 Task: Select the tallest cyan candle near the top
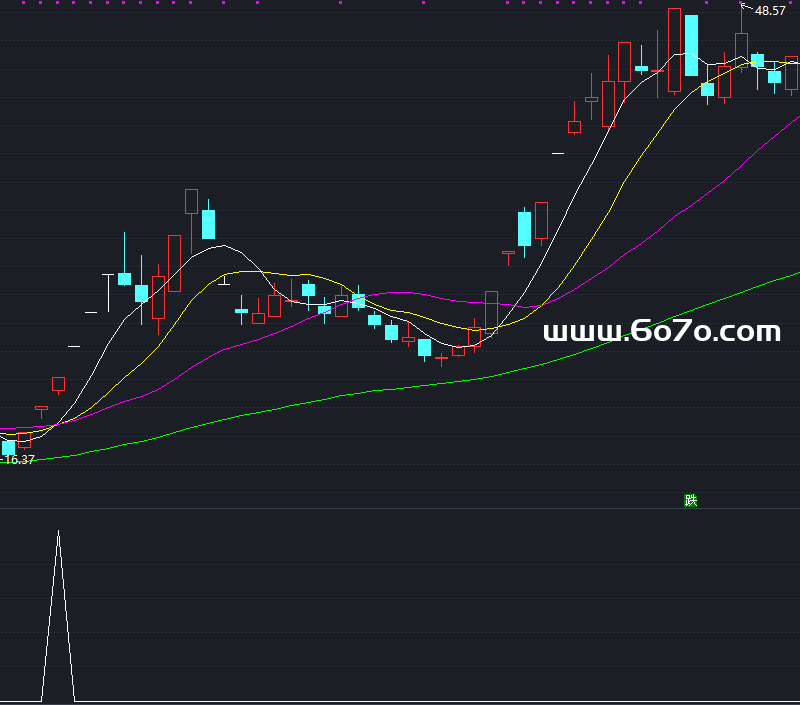coord(691,45)
